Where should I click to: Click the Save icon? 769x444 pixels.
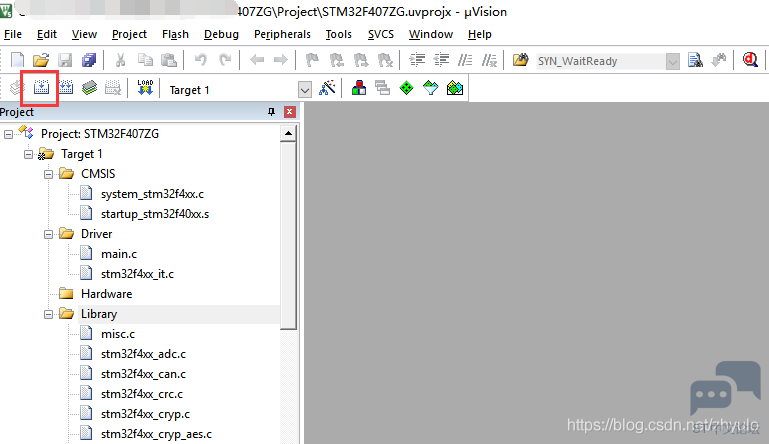65,60
